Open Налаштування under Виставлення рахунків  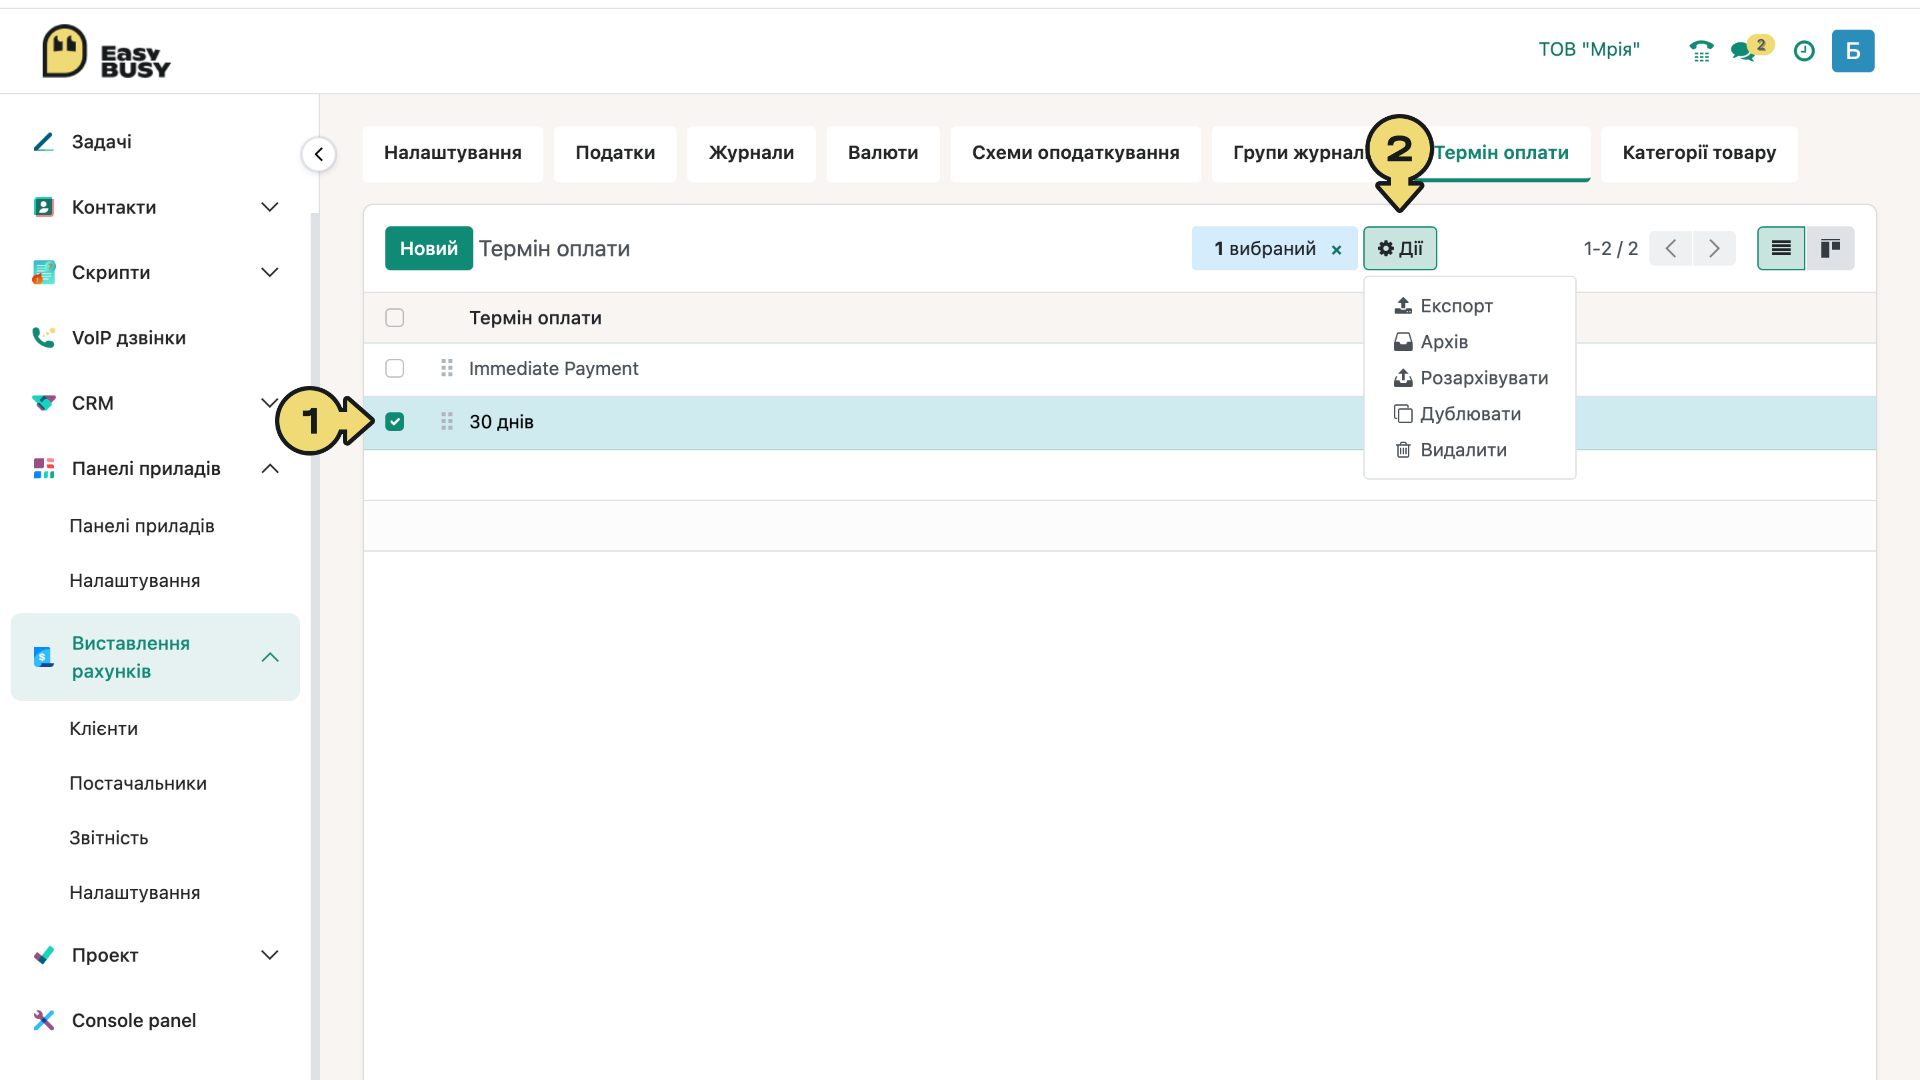pyautogui.click(x=135, y=893)
